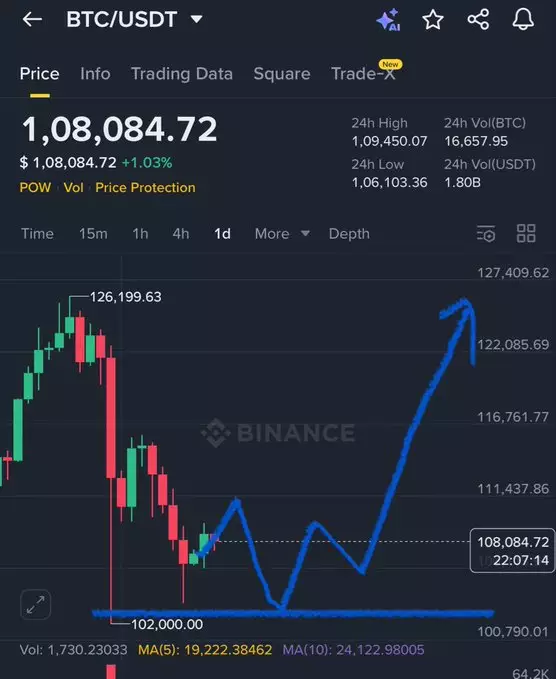Switch to the Square tab
Viewport: 556px width, 679px height.
point(282,74)
